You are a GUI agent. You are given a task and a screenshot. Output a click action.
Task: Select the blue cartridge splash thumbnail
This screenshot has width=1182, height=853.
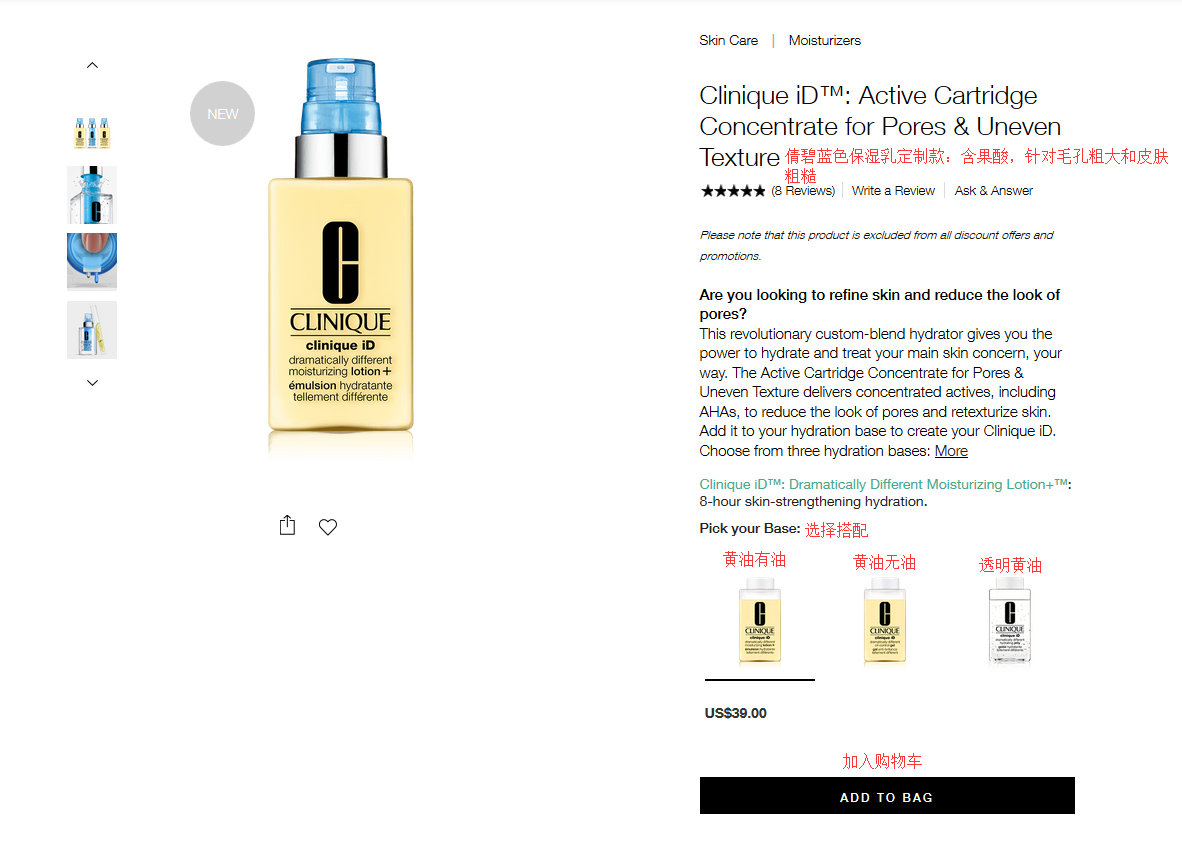92,195
